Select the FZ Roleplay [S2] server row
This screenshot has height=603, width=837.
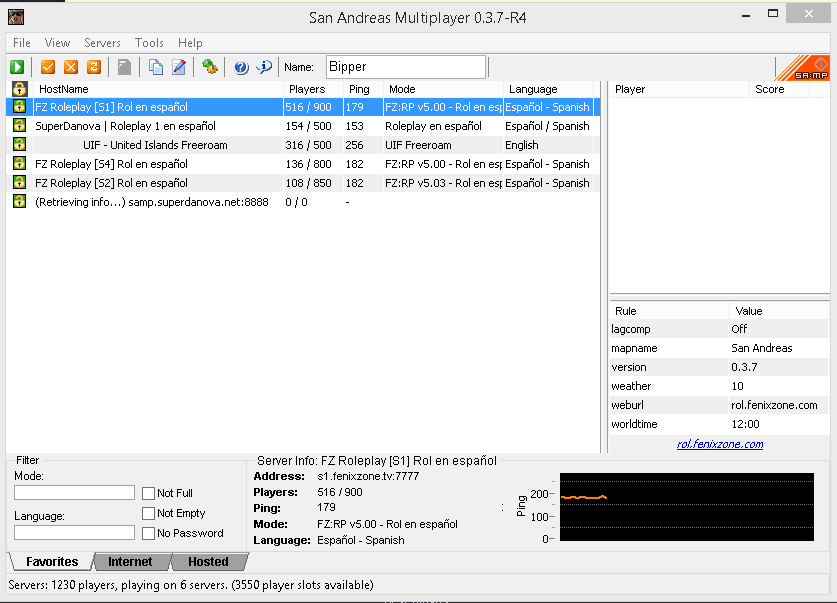pyautogui.click(x=303, y=183)
